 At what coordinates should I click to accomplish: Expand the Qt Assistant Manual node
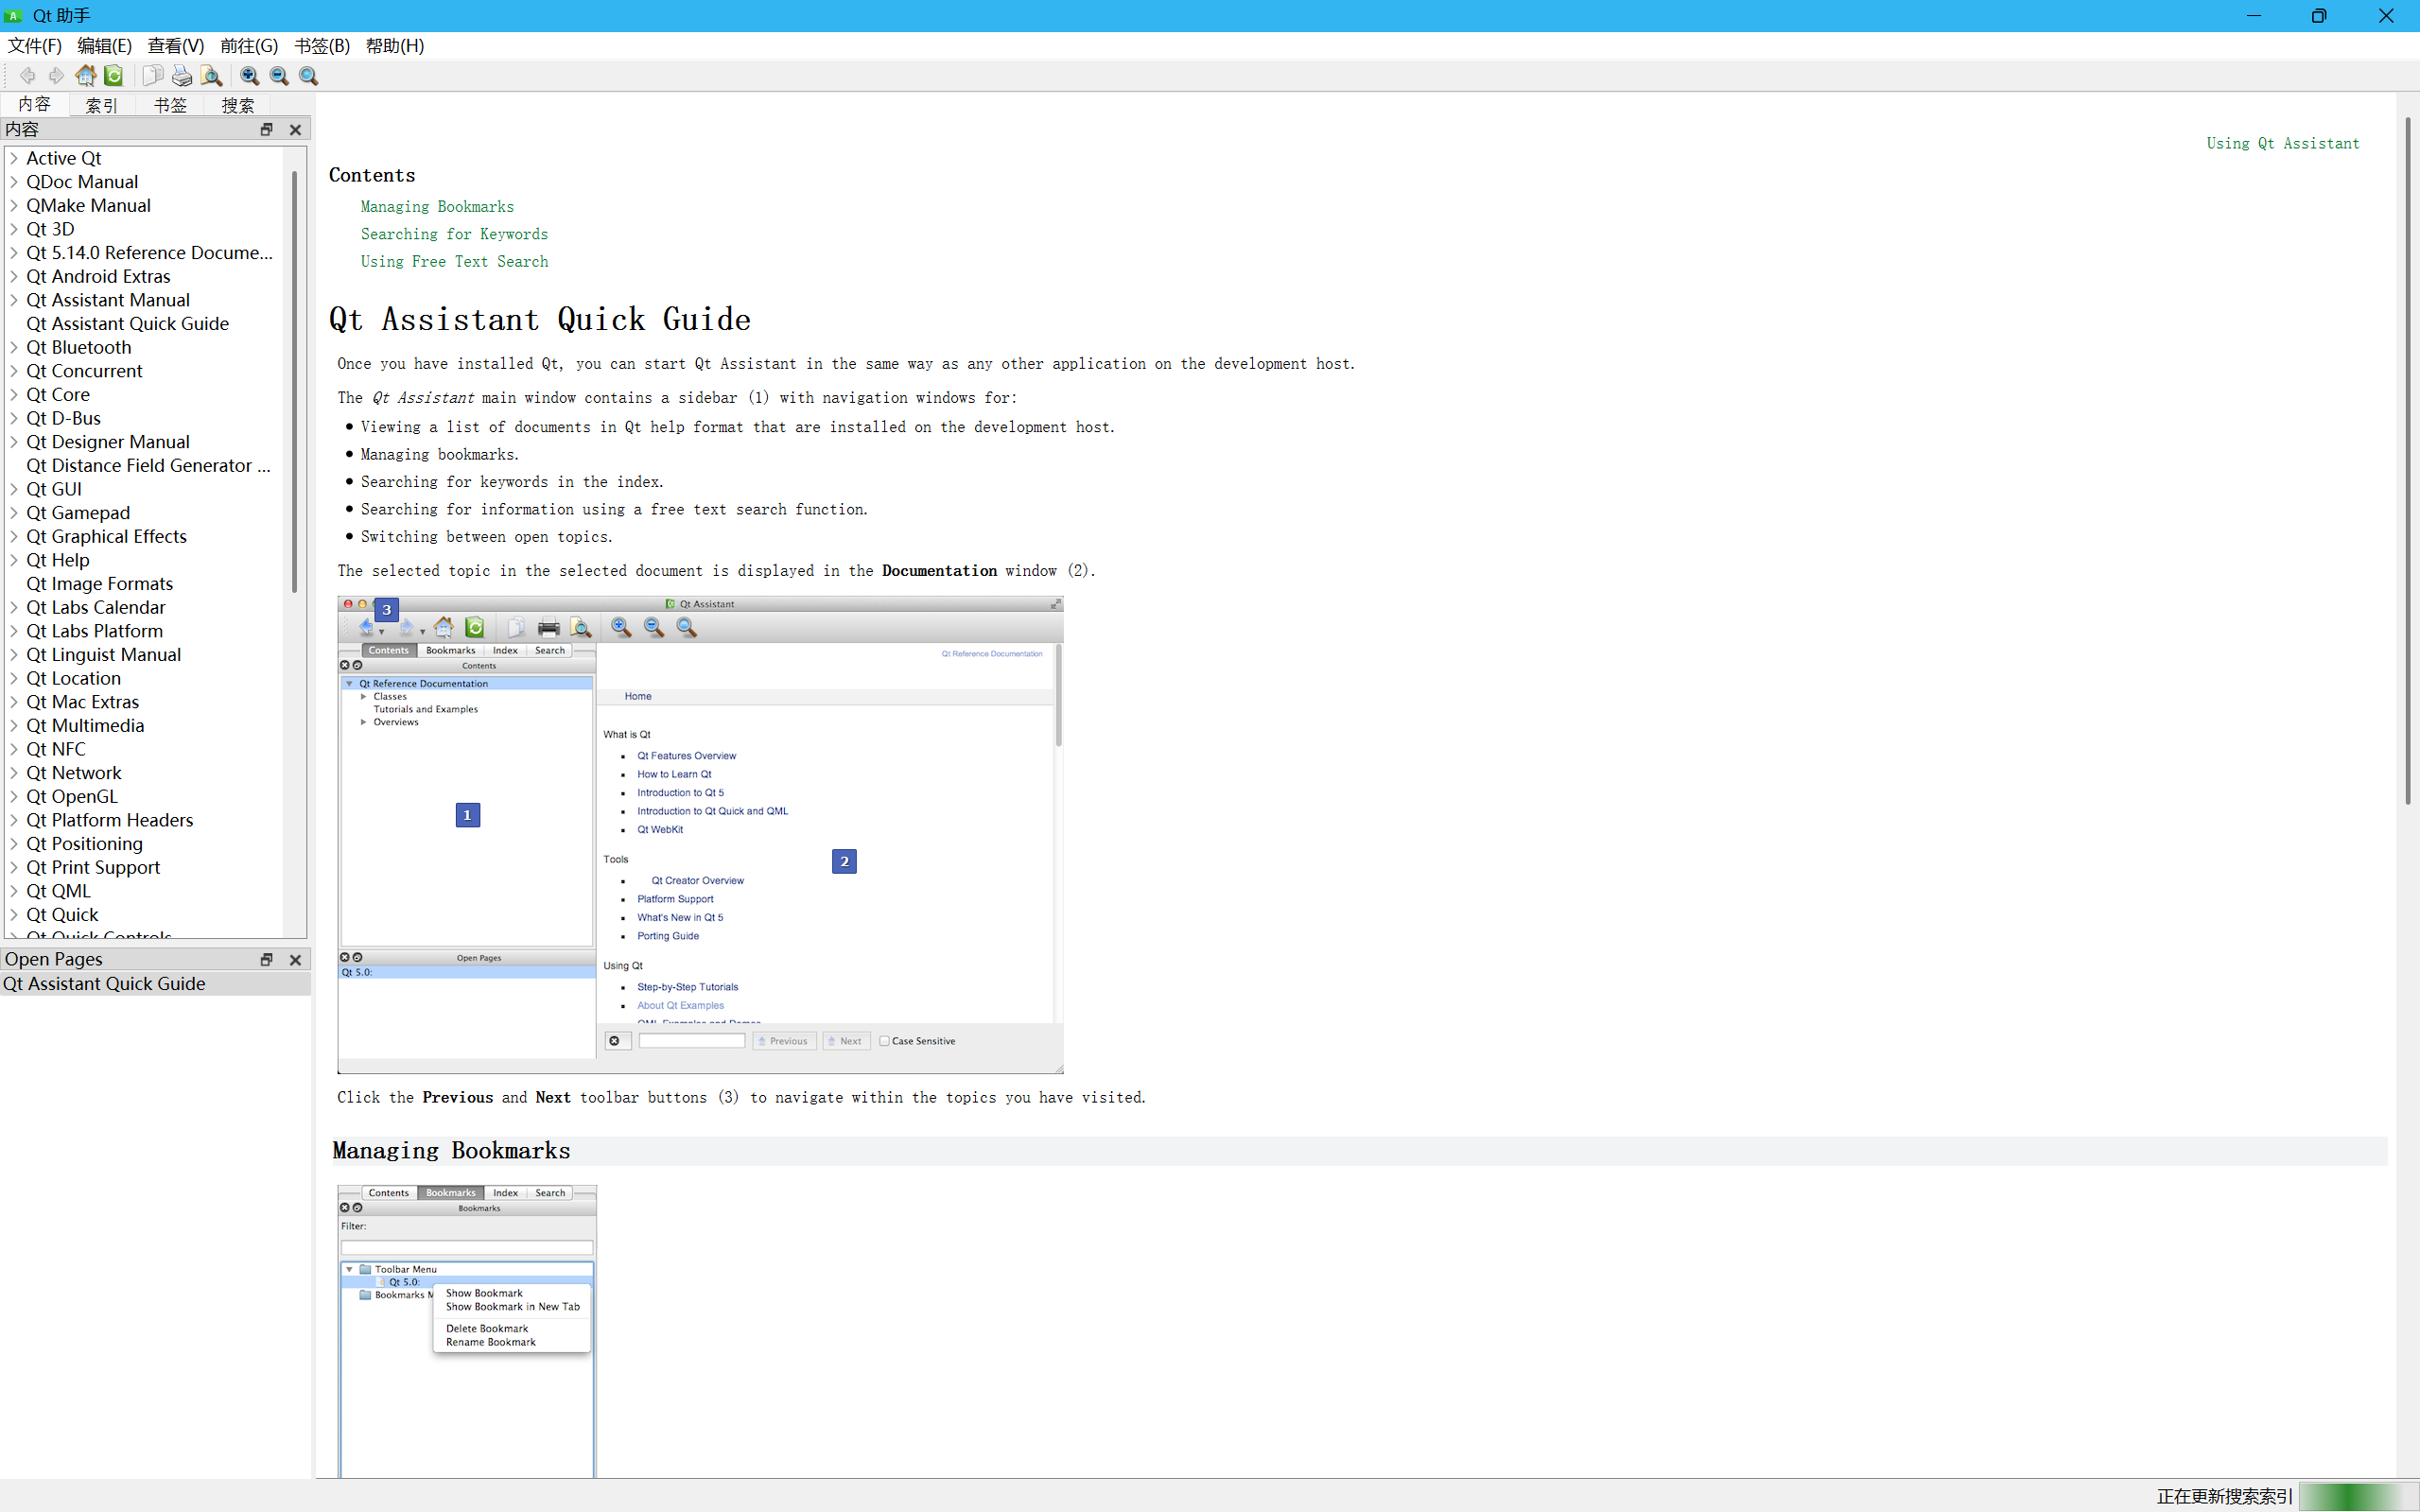(x=14, y=300)
